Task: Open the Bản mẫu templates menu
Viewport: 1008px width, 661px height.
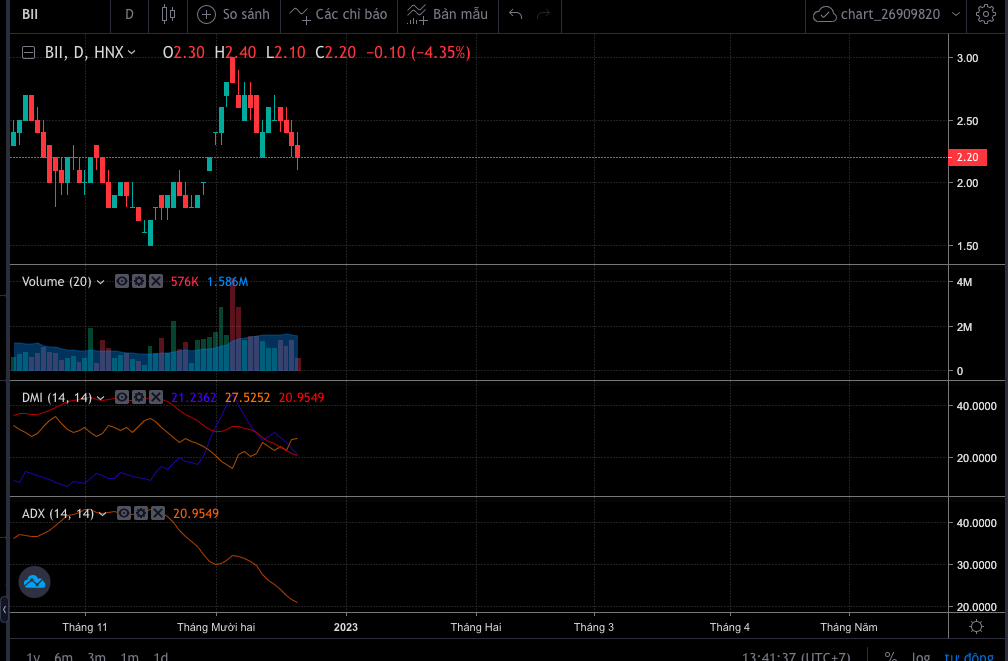Action: tap(448, 14)
